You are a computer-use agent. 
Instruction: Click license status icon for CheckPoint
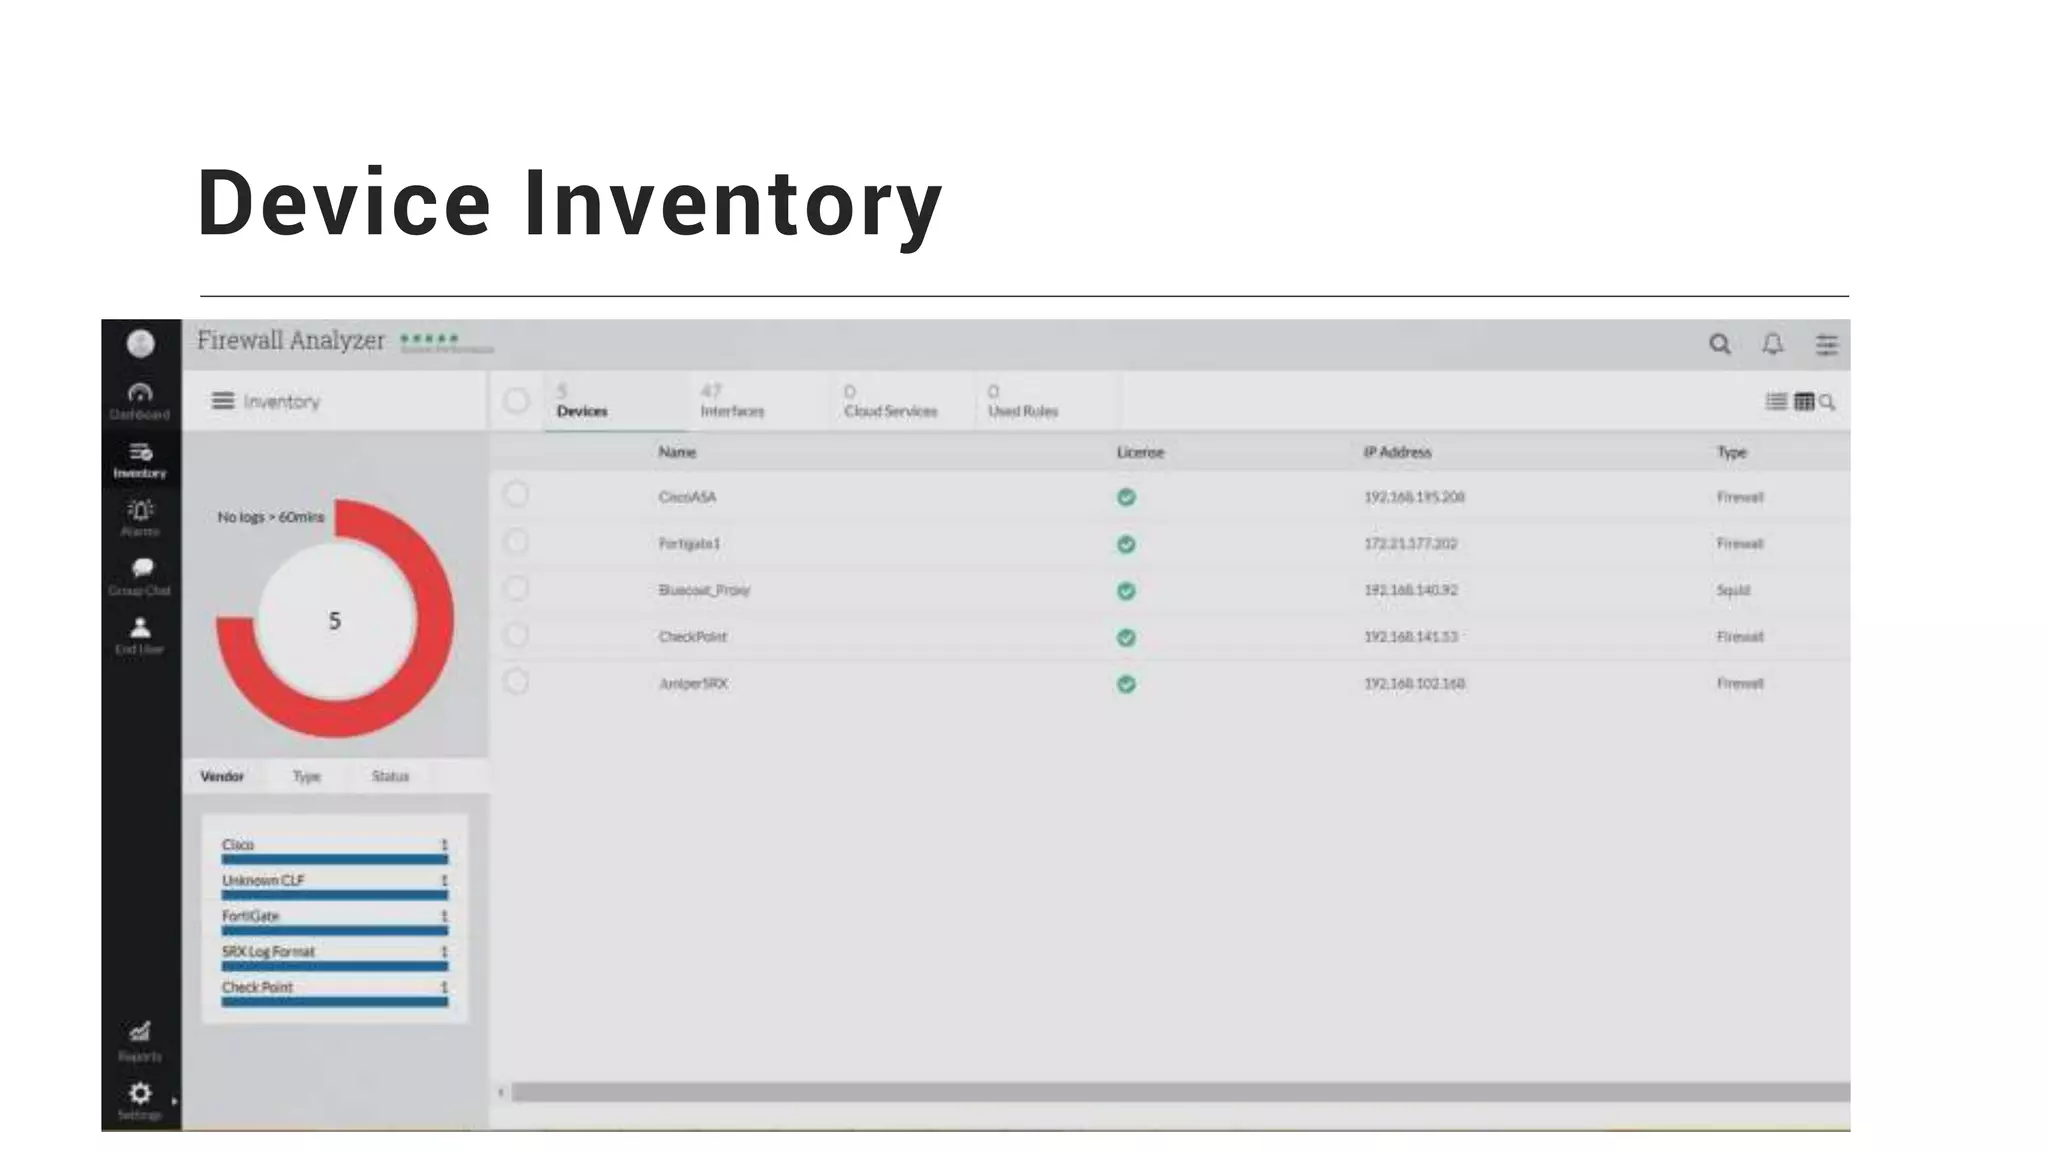point(1126,637)
